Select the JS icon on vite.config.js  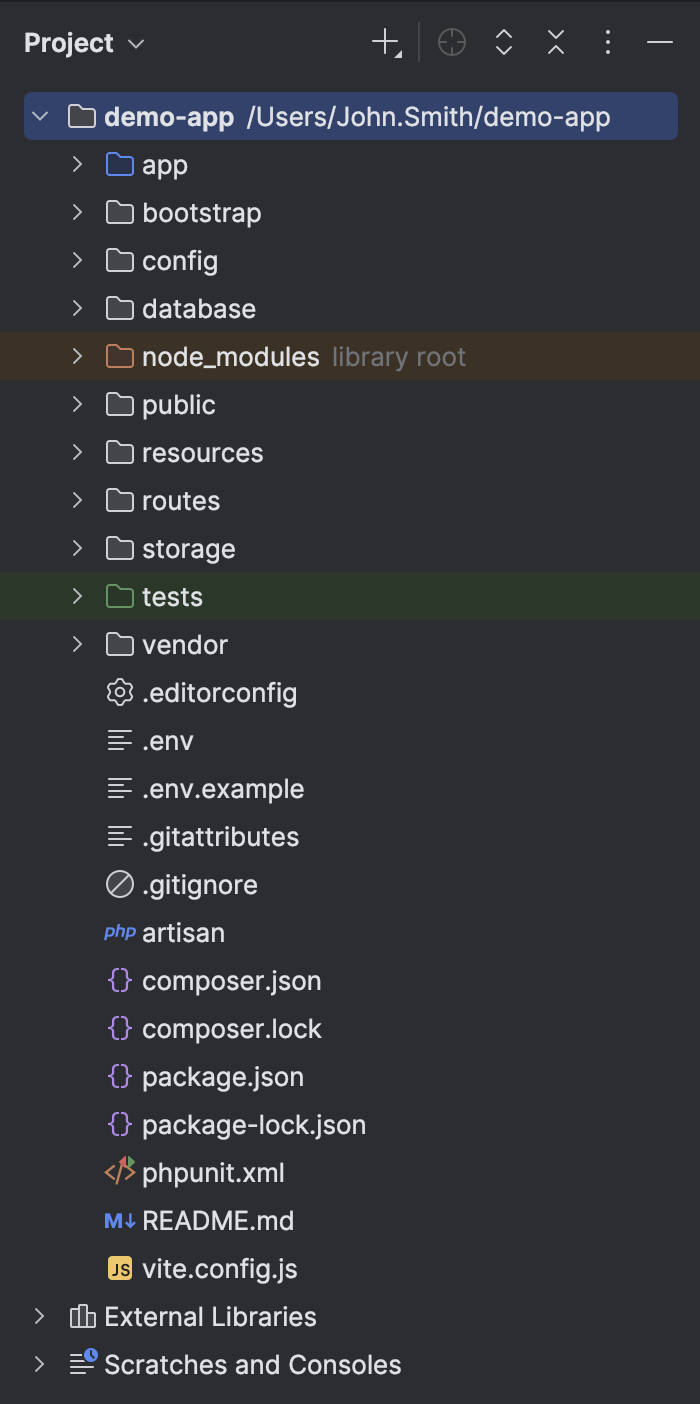pos(119,1268)
